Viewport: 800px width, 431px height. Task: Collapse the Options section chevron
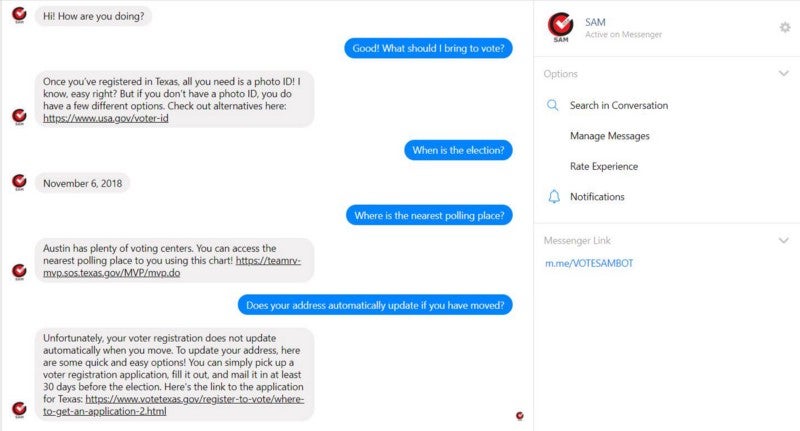pos(784,73)
